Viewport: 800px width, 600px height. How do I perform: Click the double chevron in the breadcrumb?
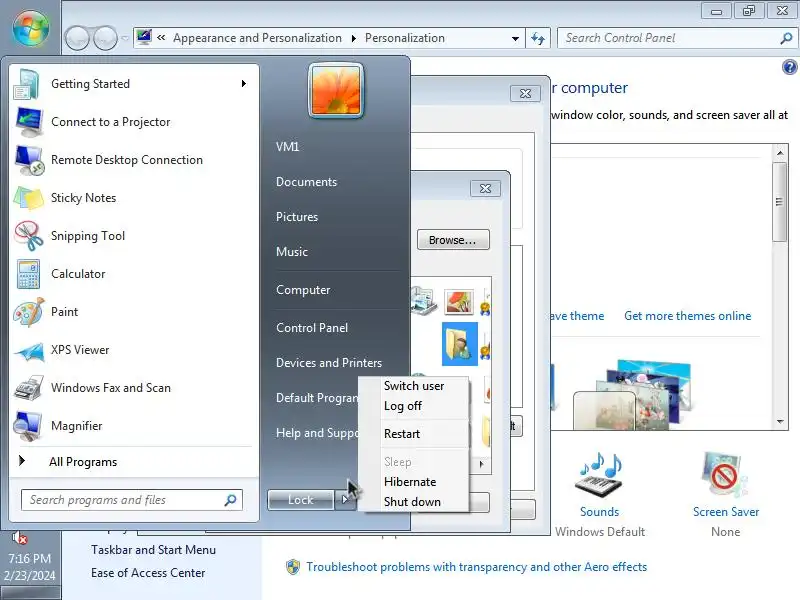coord(161,37)
